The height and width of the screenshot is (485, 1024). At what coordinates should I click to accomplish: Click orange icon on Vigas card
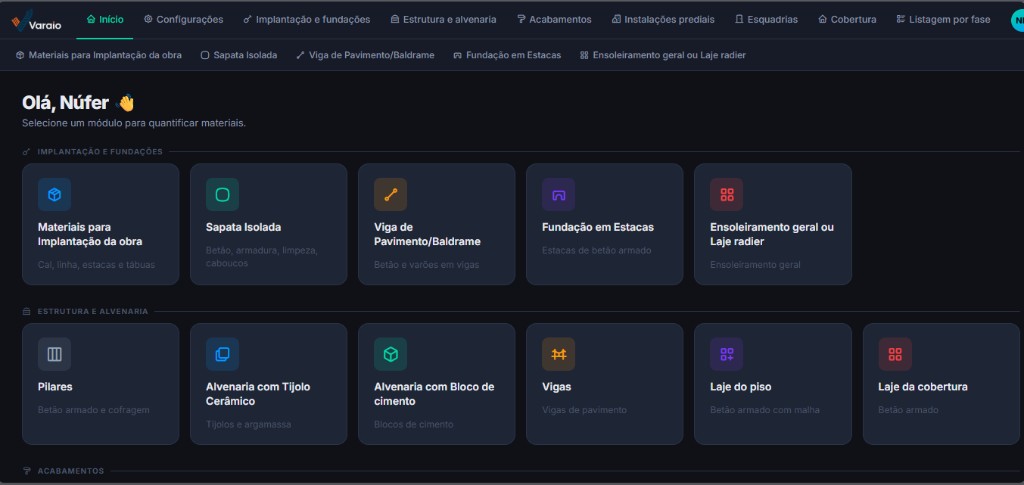point(558,354)
